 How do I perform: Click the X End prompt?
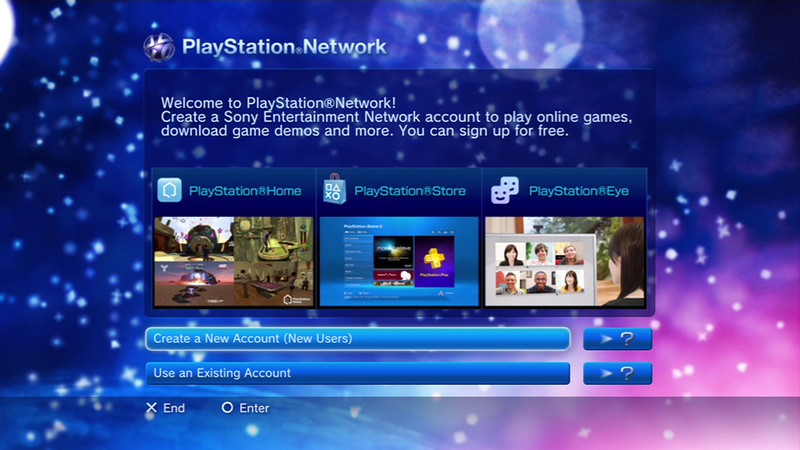tap(166, 408)
